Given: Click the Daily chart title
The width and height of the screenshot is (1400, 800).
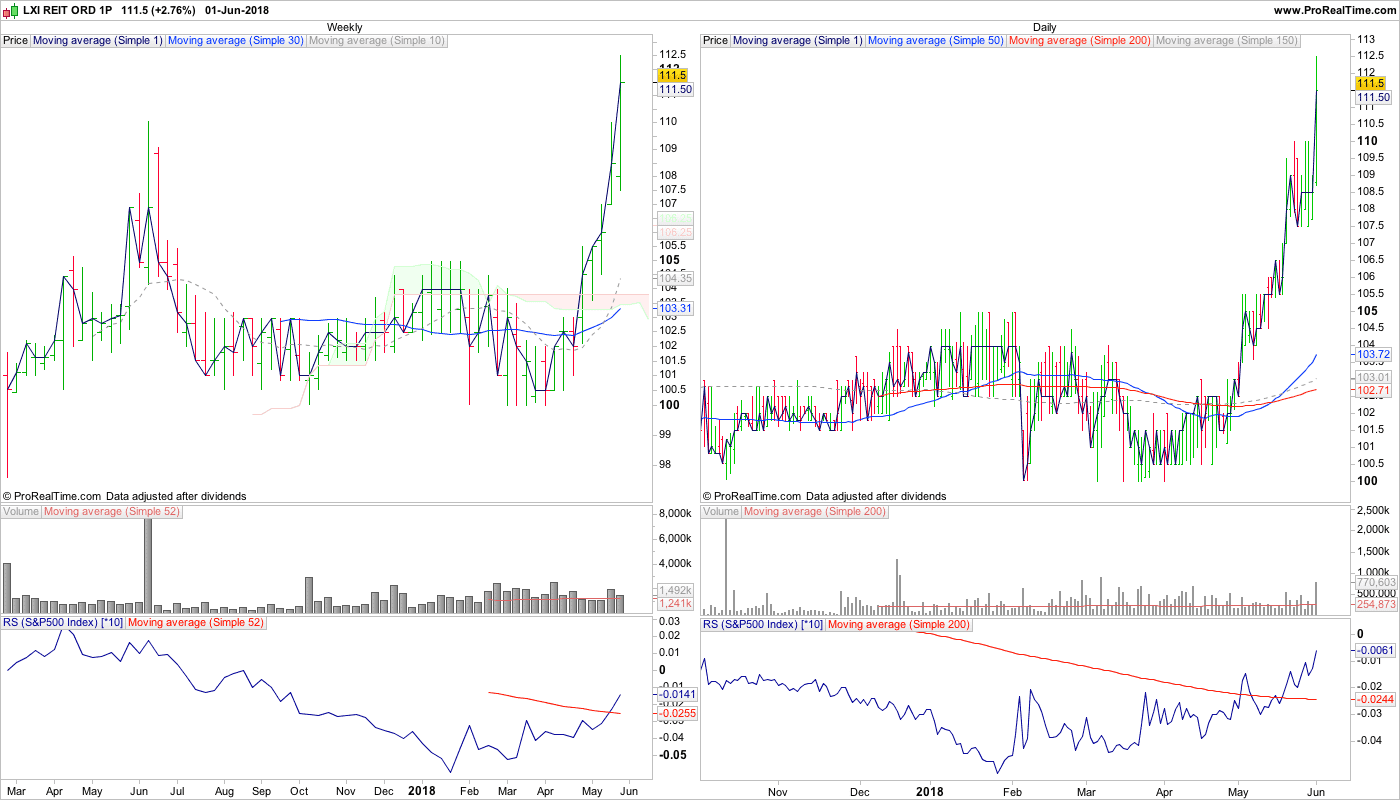Looking at the screenshot, I should pos(1045,27).
